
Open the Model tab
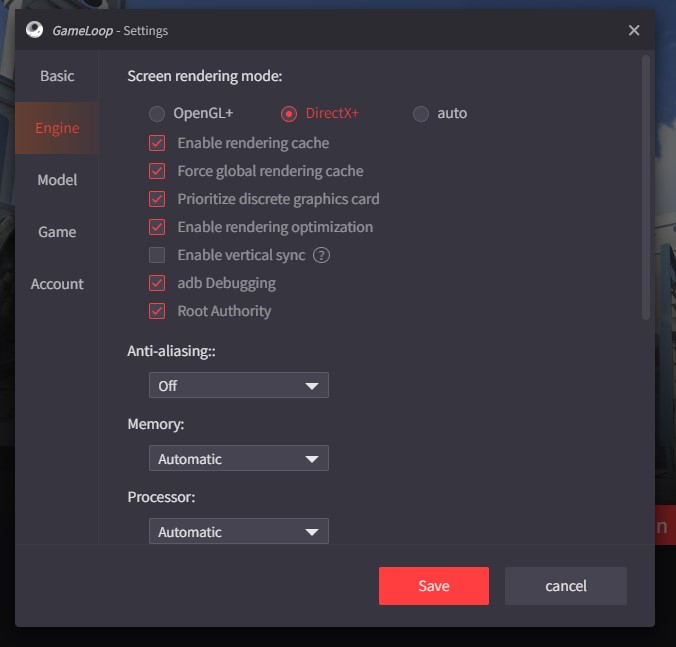pos(57,180)
